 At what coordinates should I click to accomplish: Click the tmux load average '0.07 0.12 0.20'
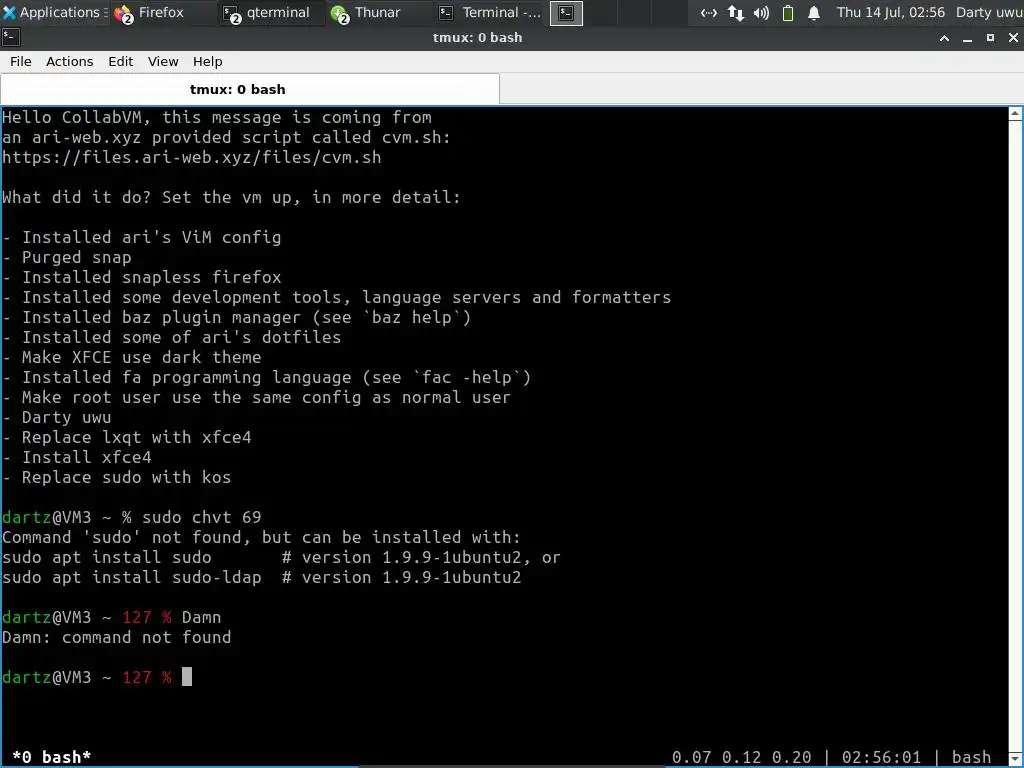741,757
